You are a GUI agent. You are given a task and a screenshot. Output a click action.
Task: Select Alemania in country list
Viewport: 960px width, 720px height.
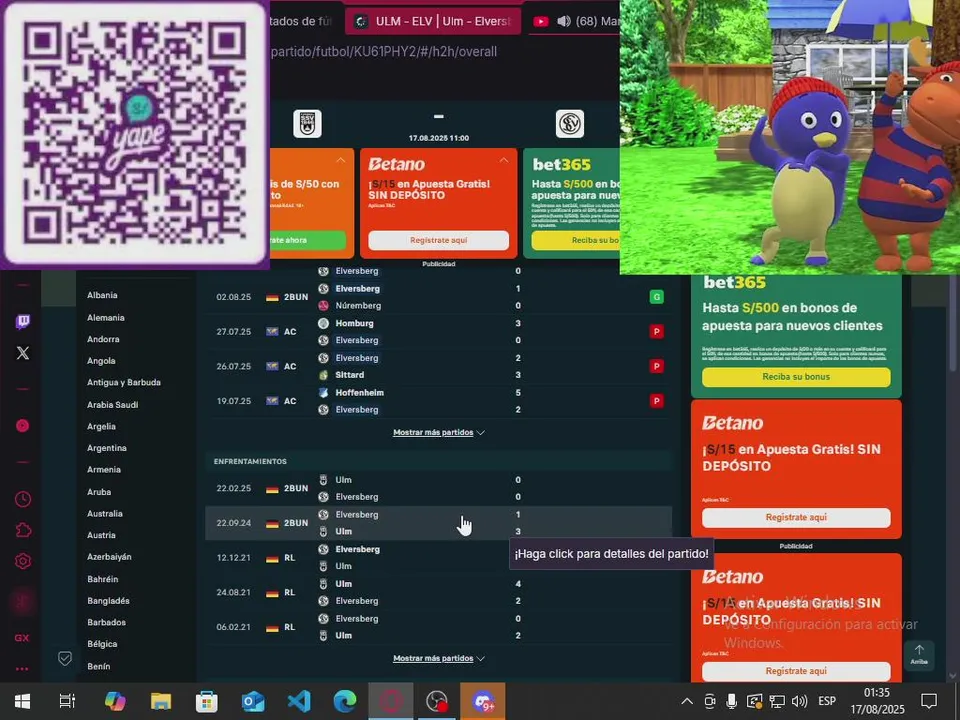105,318
